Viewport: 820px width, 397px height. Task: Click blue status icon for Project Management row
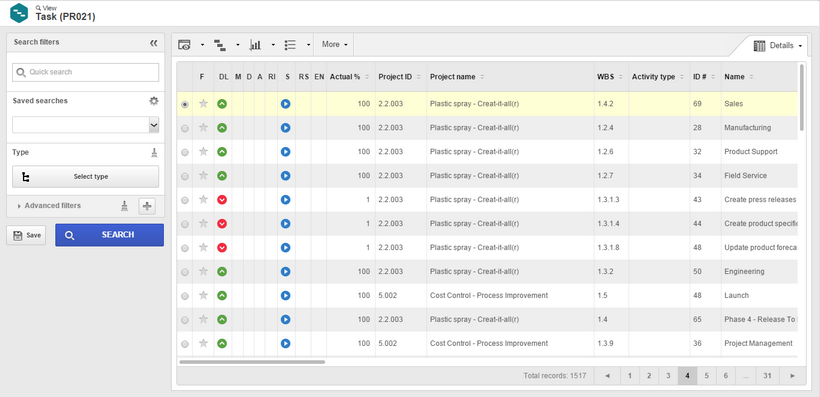(285, 344)
